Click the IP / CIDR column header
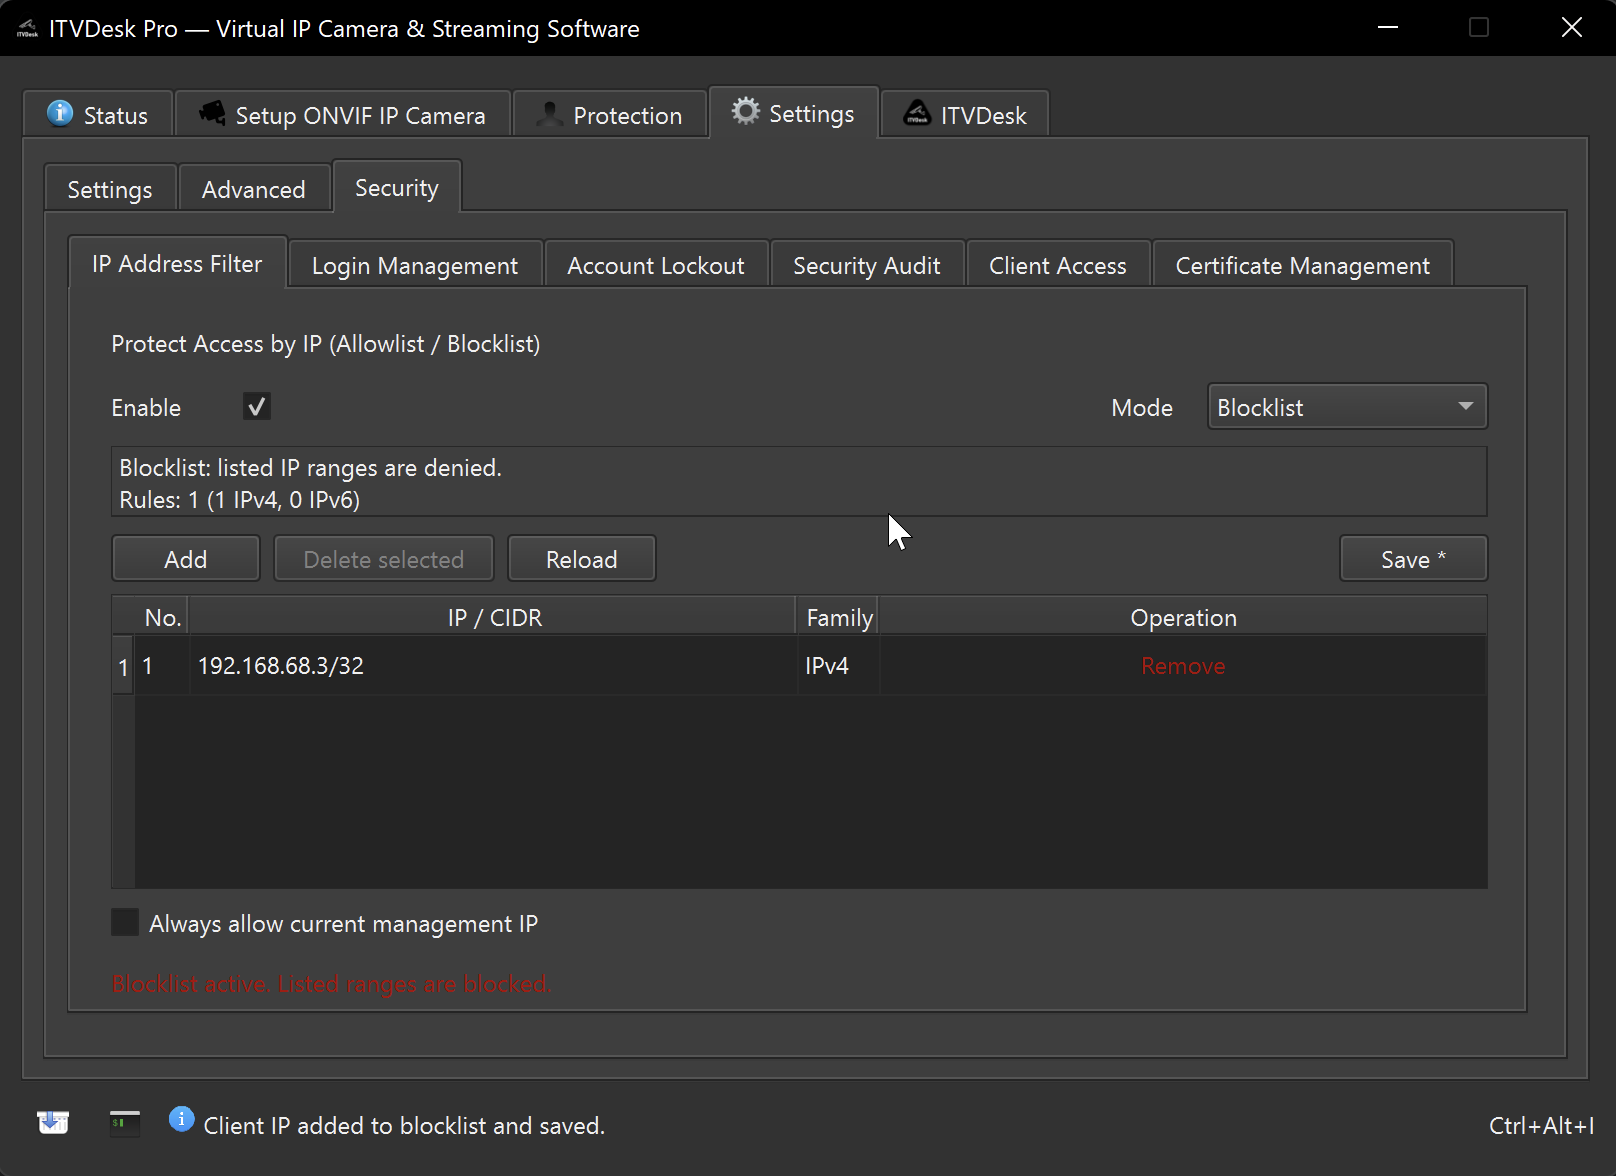Image resolution: width=1616 pixels, height=1176 pixels. click(x=494, y=618)
